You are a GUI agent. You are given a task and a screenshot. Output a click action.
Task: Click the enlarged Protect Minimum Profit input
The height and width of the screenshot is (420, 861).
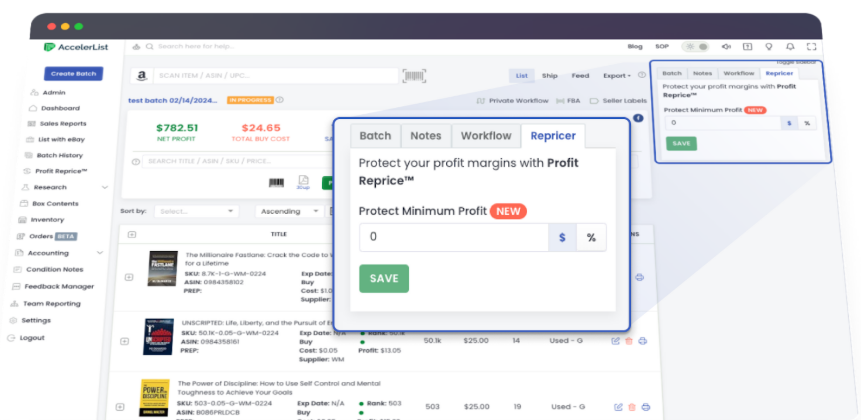tap(453, 237)
